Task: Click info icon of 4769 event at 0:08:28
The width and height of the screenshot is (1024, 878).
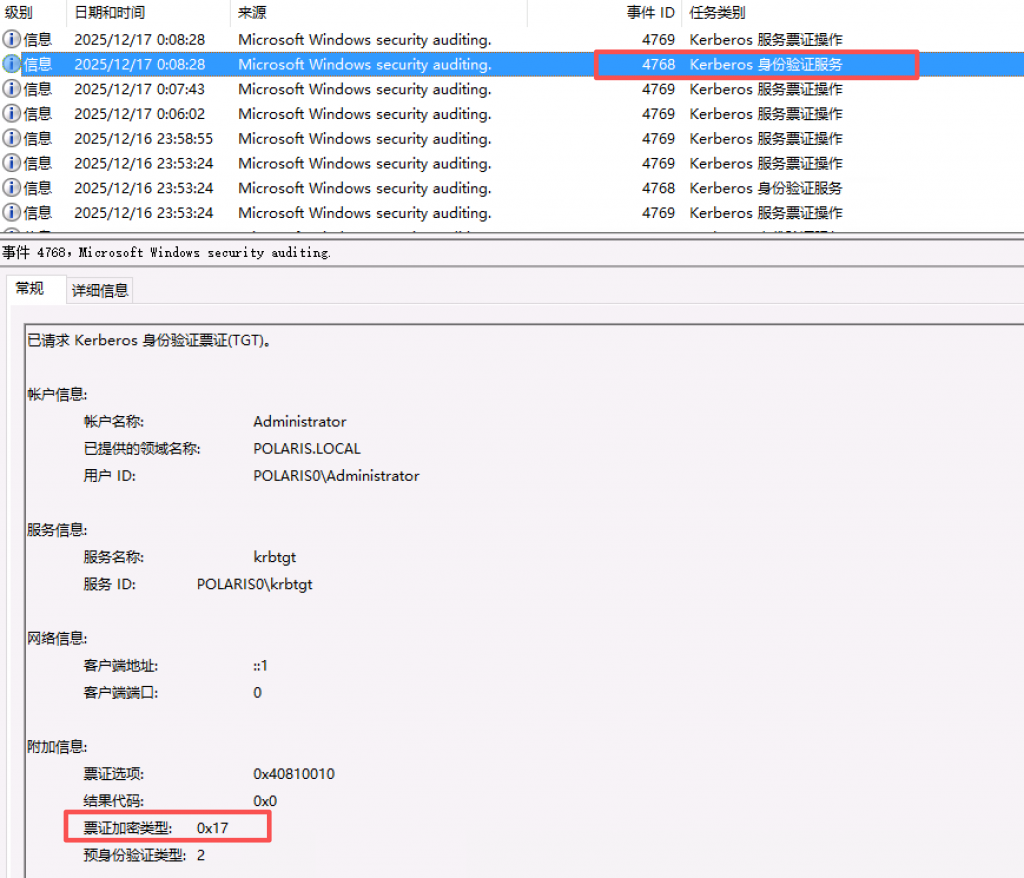Action: point(11,40)
